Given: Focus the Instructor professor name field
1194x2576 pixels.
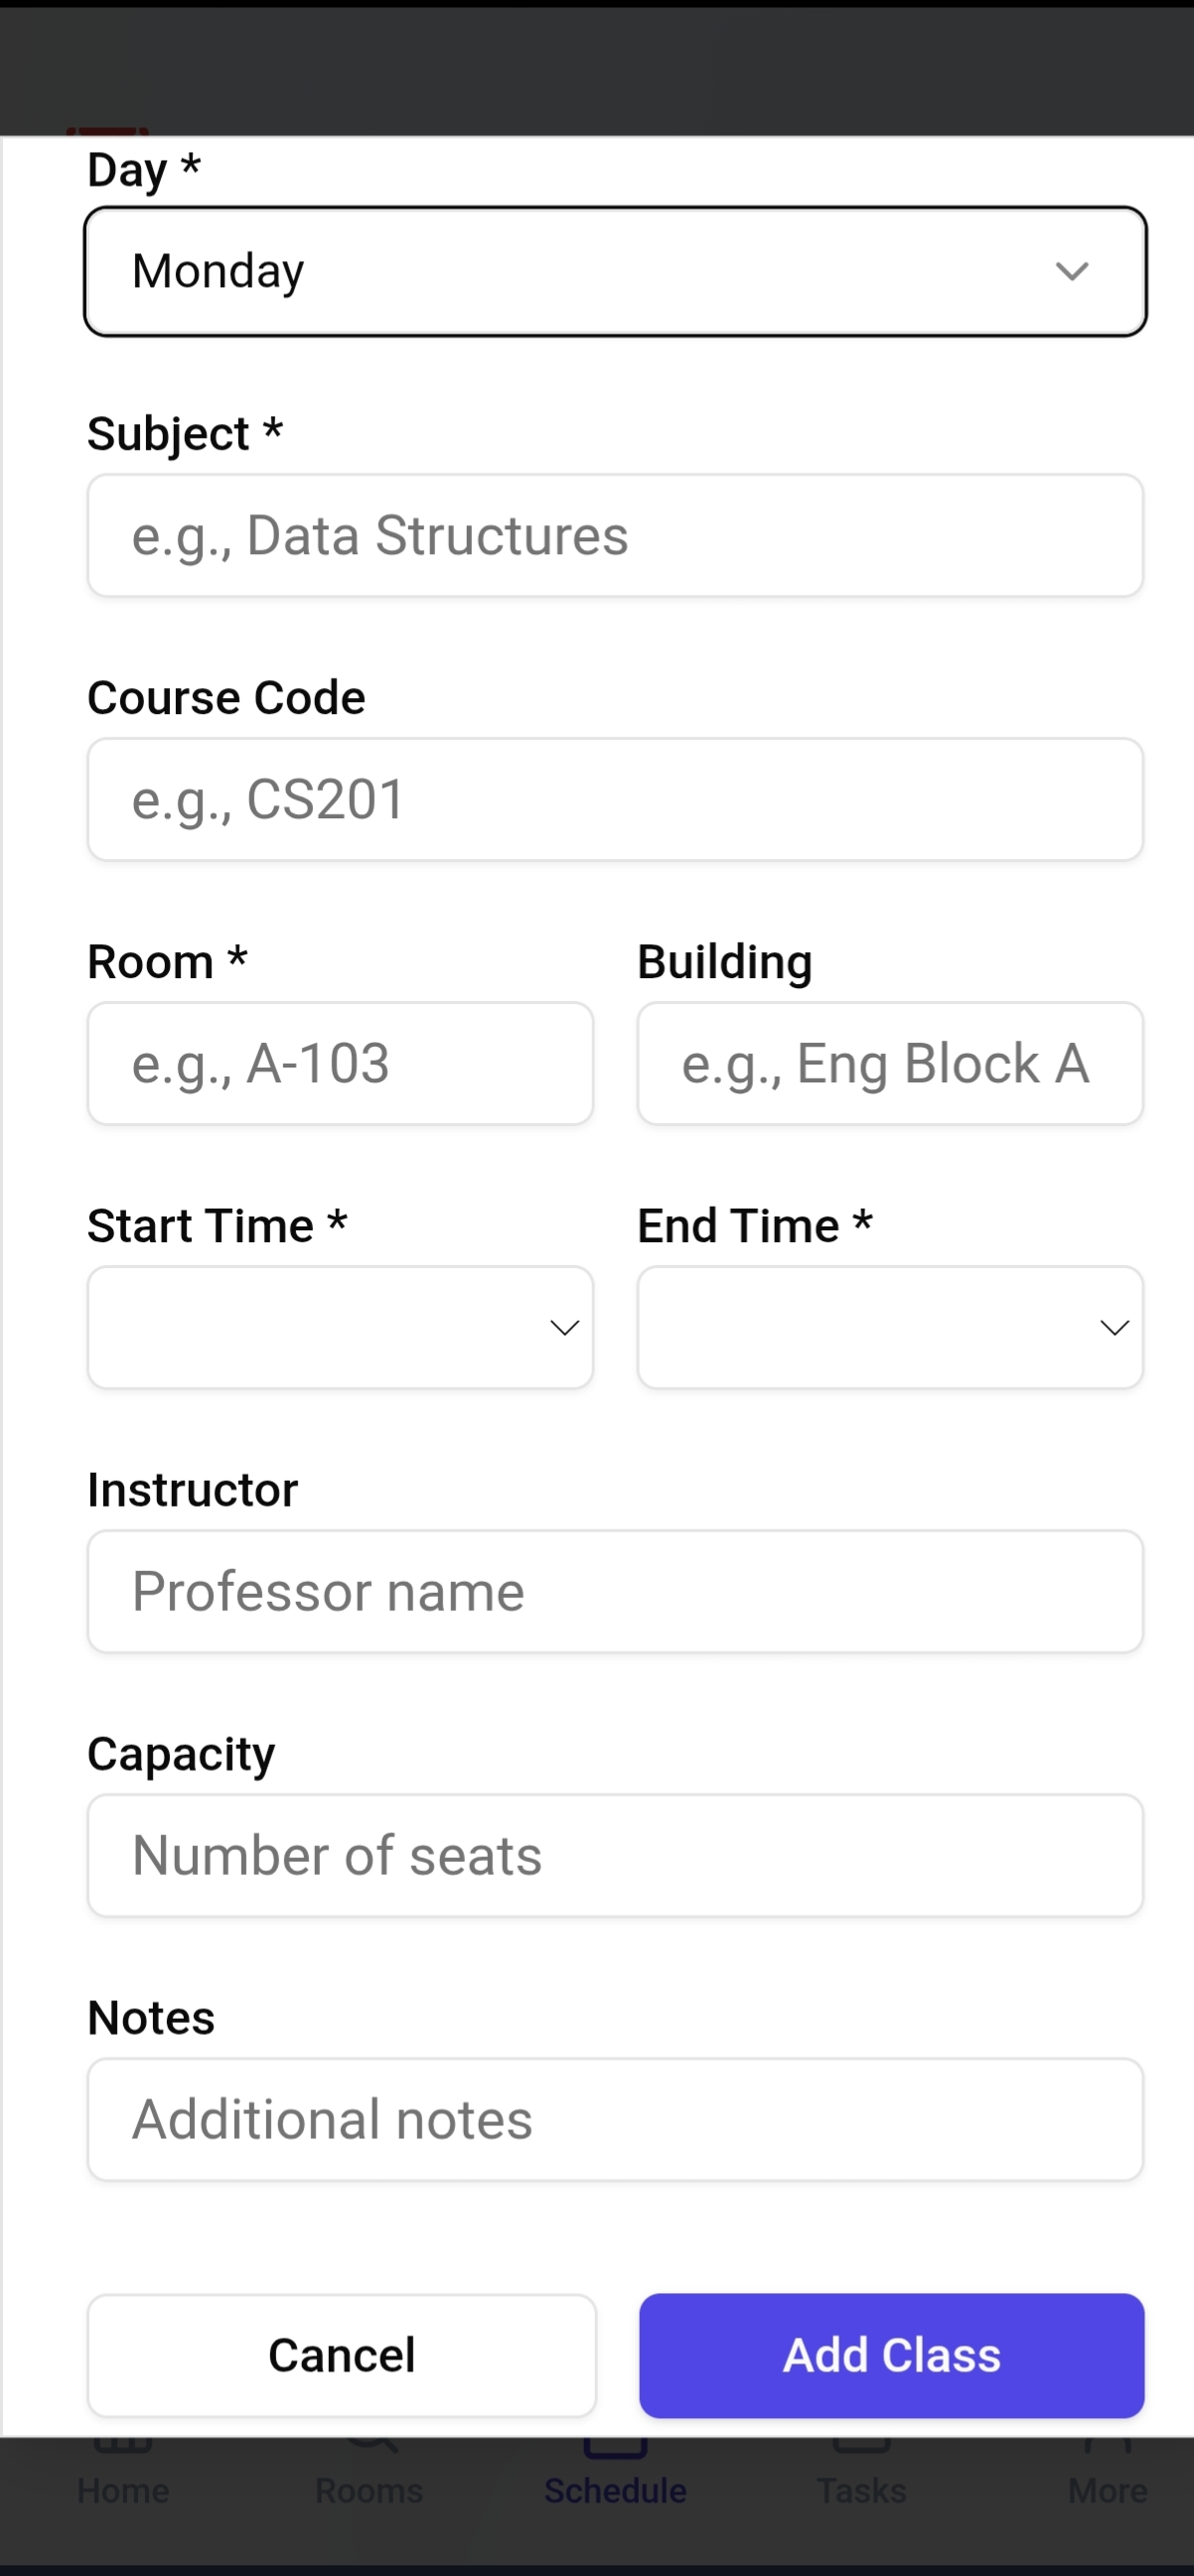Looking at the screenshot, I should point(614,1591).
